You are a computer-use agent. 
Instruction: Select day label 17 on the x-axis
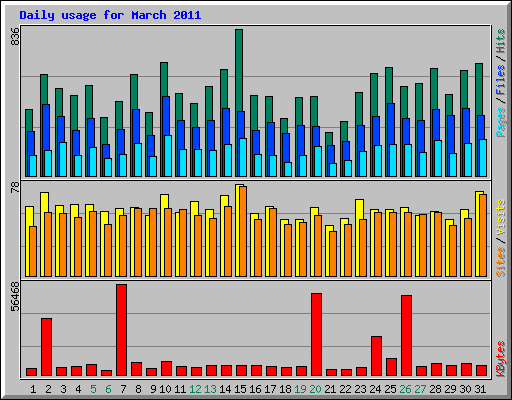pyautogui.click(x=270, y=389)
